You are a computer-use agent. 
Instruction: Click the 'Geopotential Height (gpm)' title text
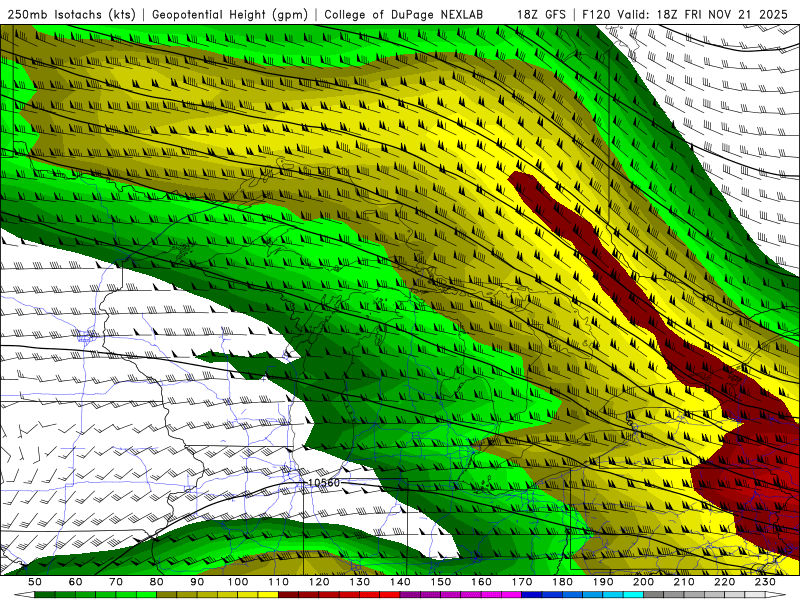230,15
